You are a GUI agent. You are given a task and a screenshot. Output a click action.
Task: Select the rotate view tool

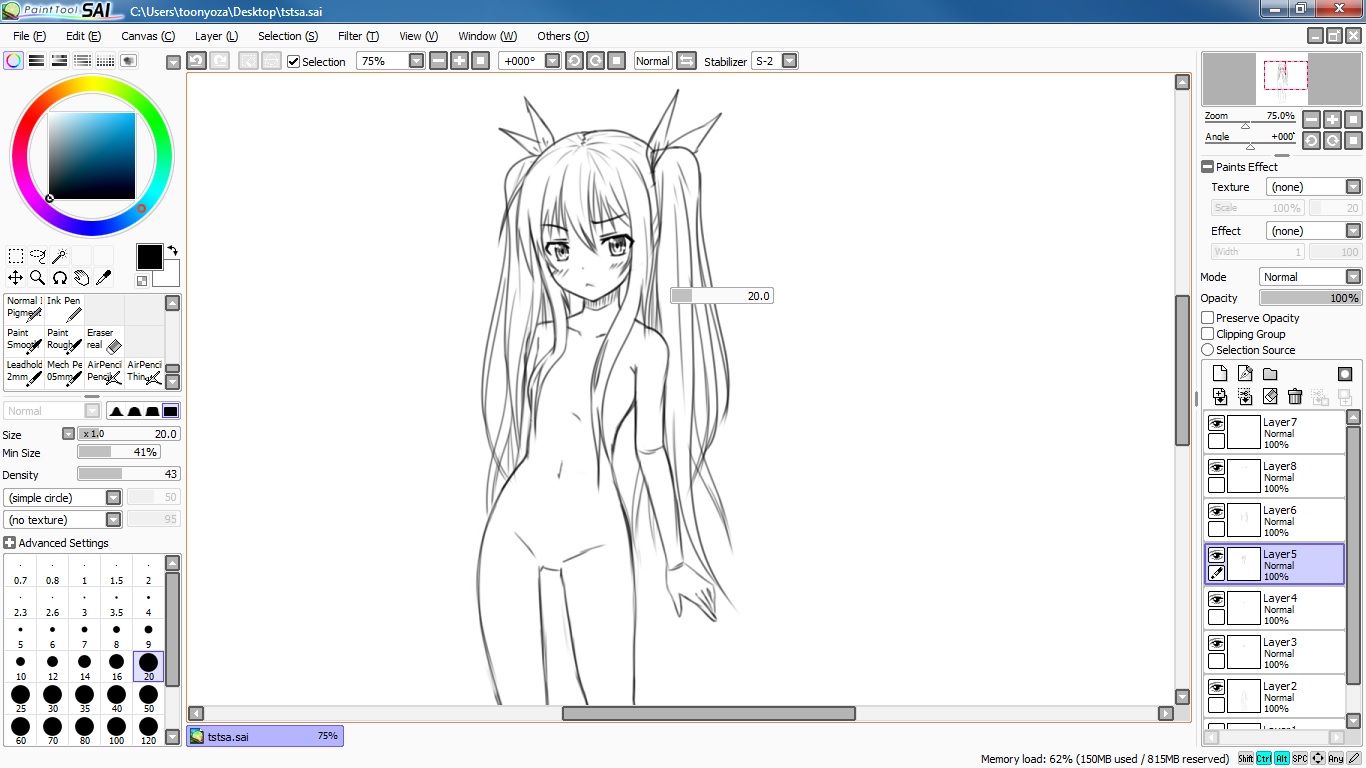point(60,278)
